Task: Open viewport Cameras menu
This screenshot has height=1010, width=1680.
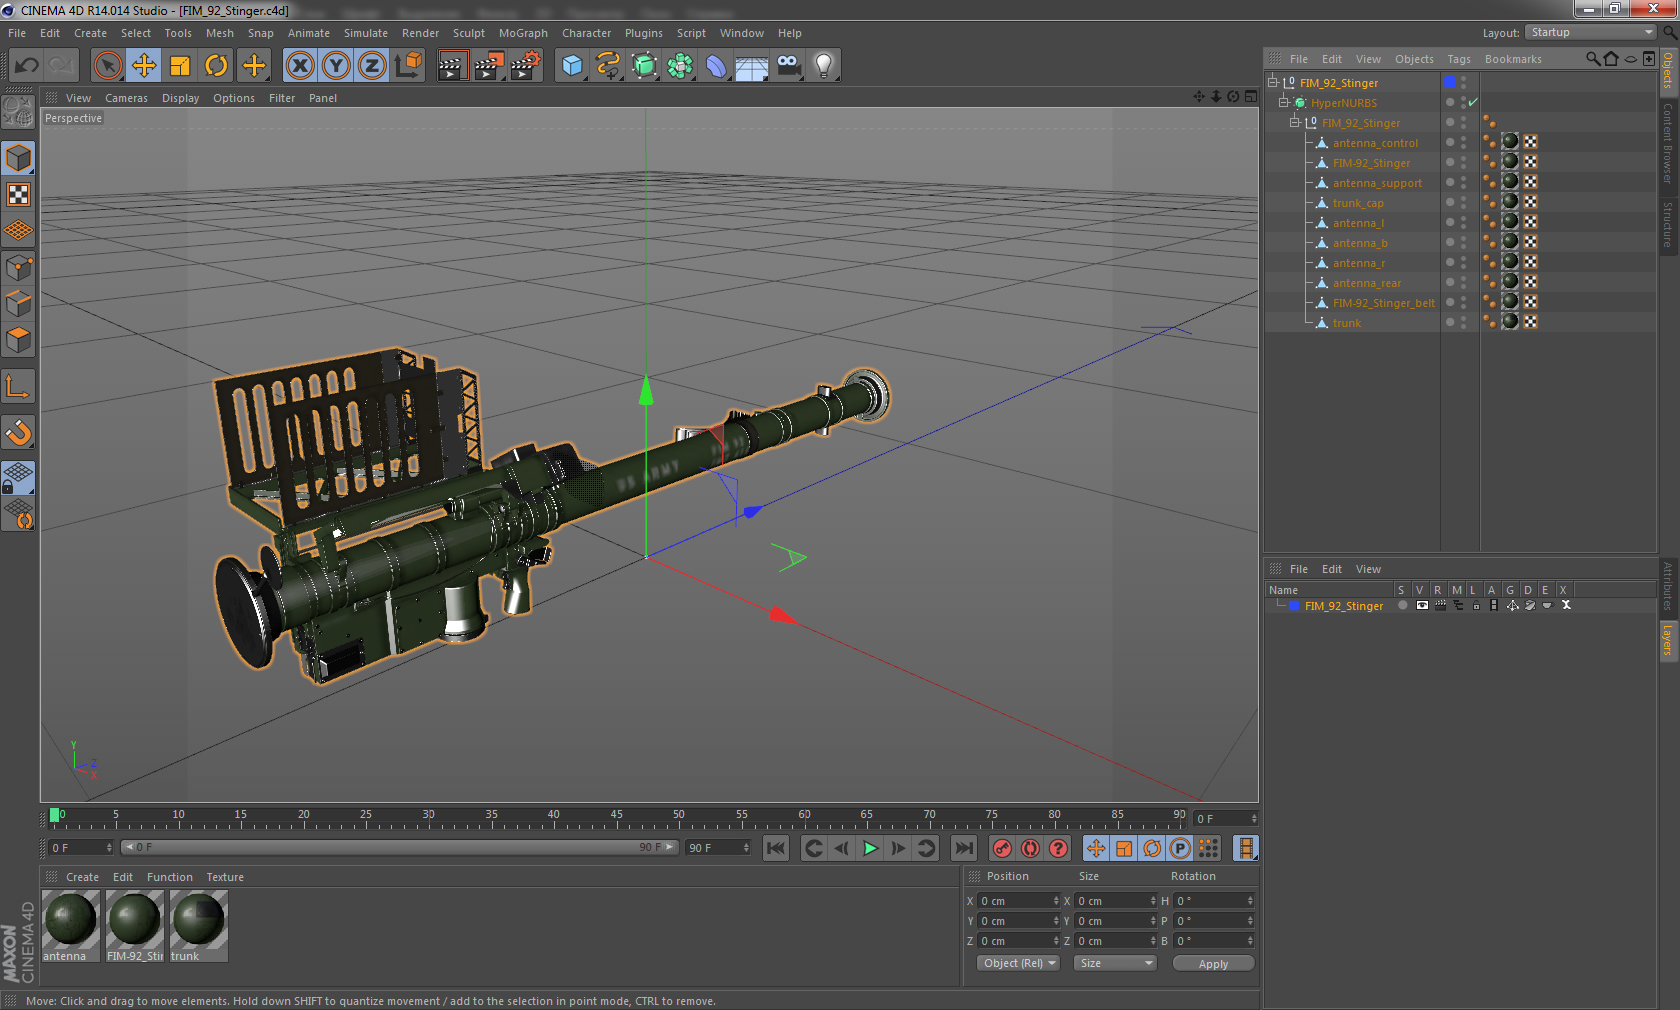Action: point(126,98)
